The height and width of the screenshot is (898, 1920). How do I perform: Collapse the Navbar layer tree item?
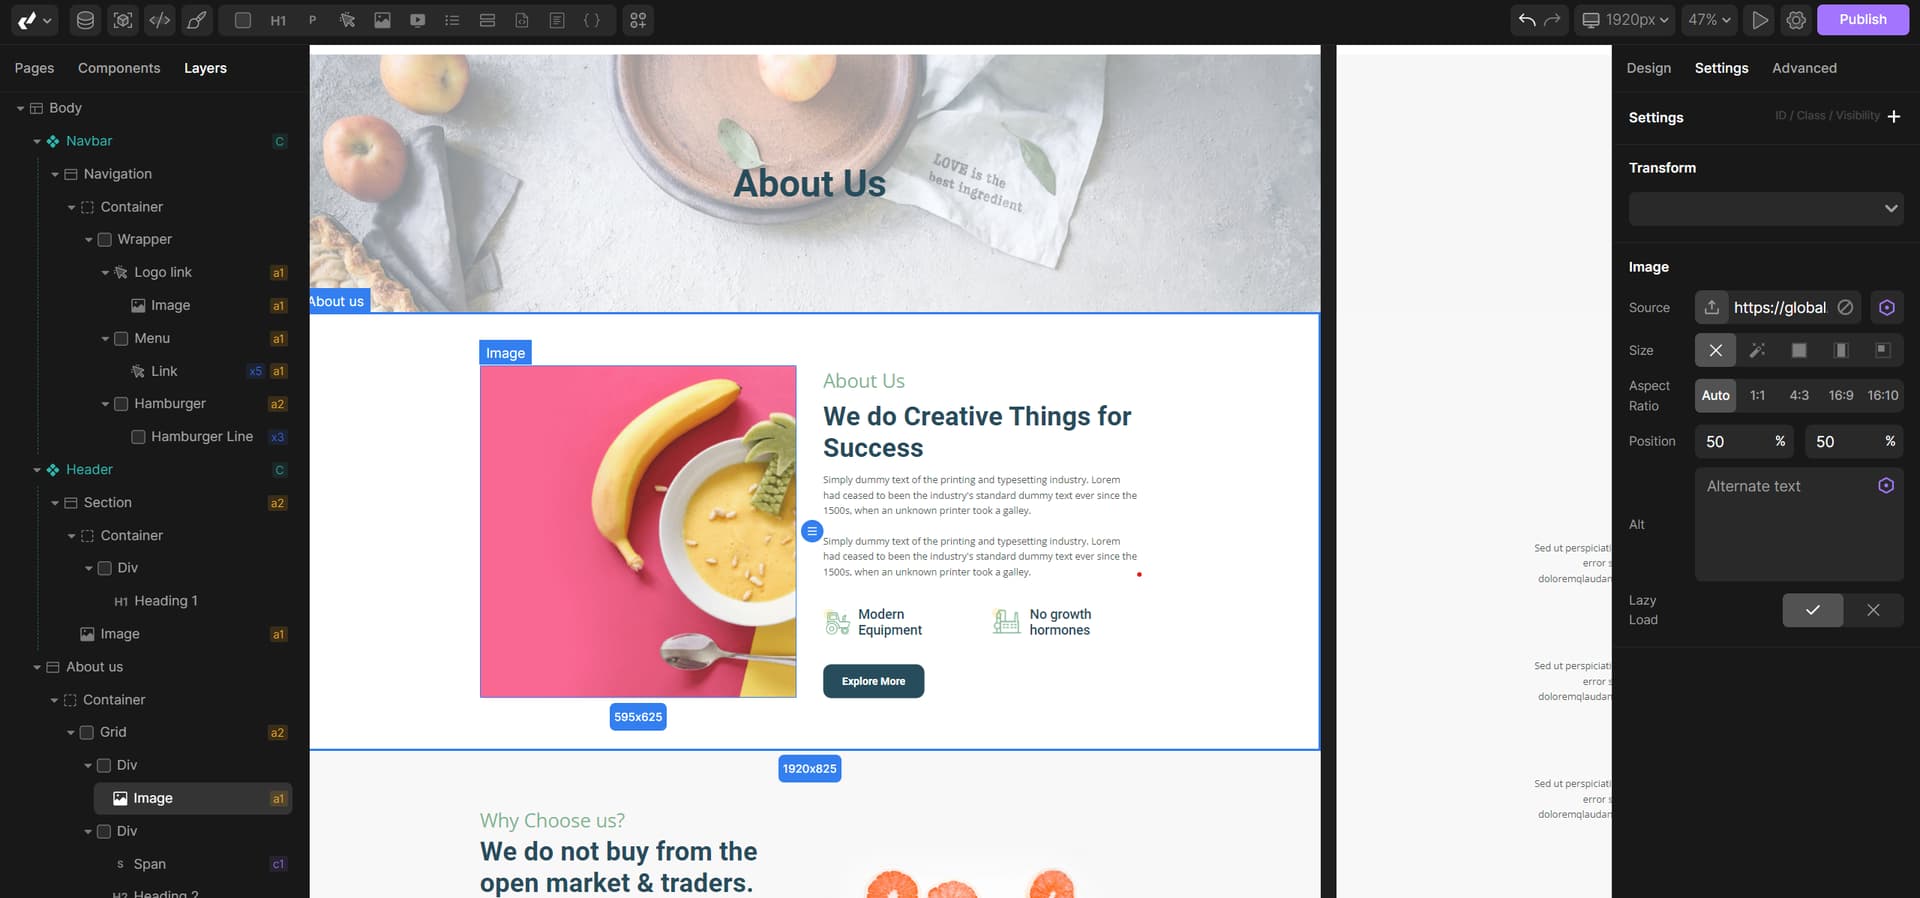pyautogui.click(x=37, y=141)
